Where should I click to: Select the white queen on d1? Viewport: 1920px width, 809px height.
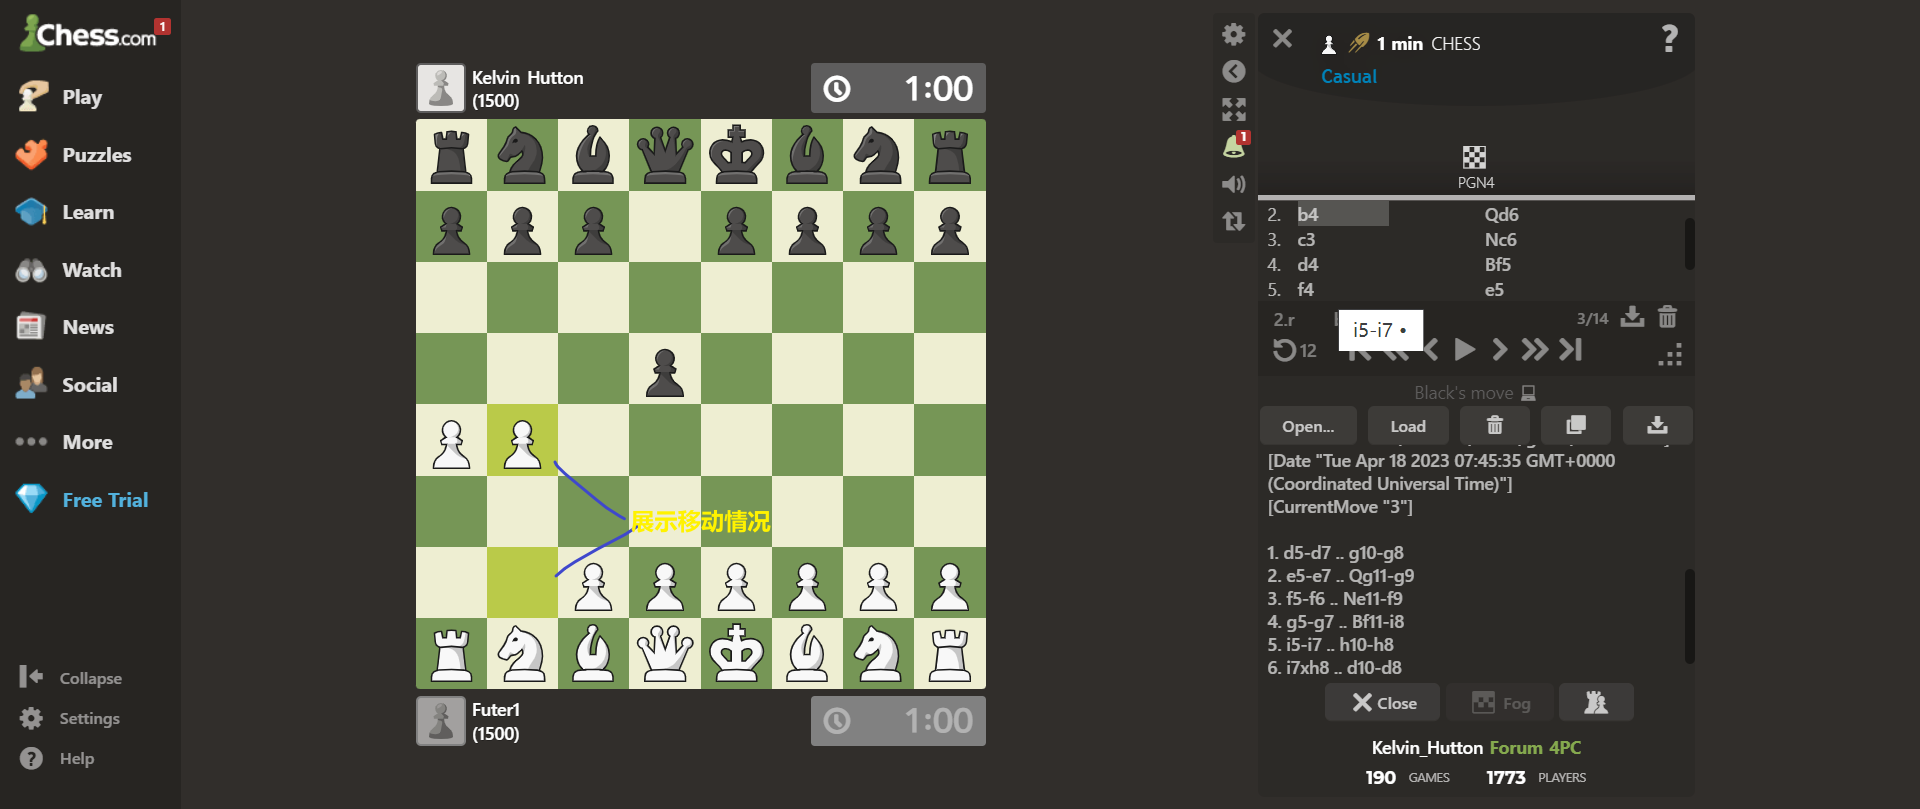pos(665,654)
